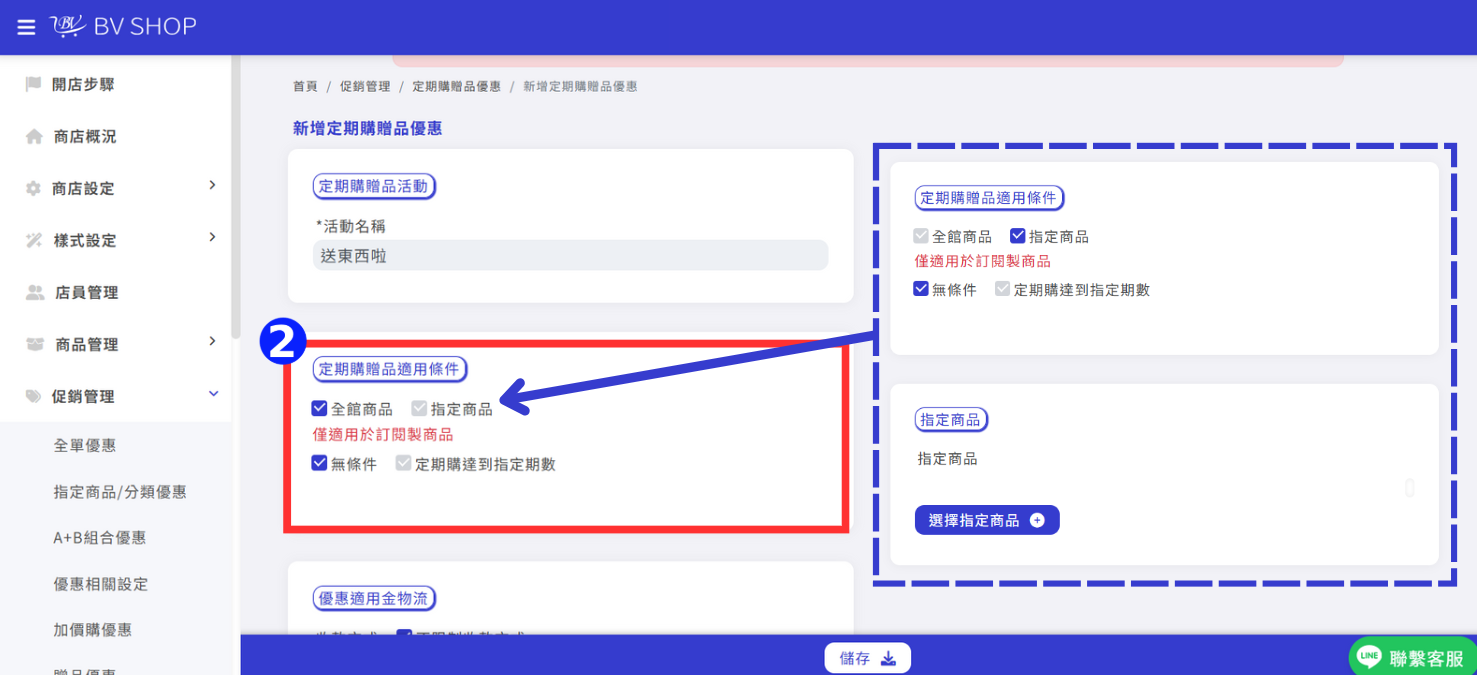
Task: Open the A+B組合優惠 sidebar item
Action: point(100,538)
